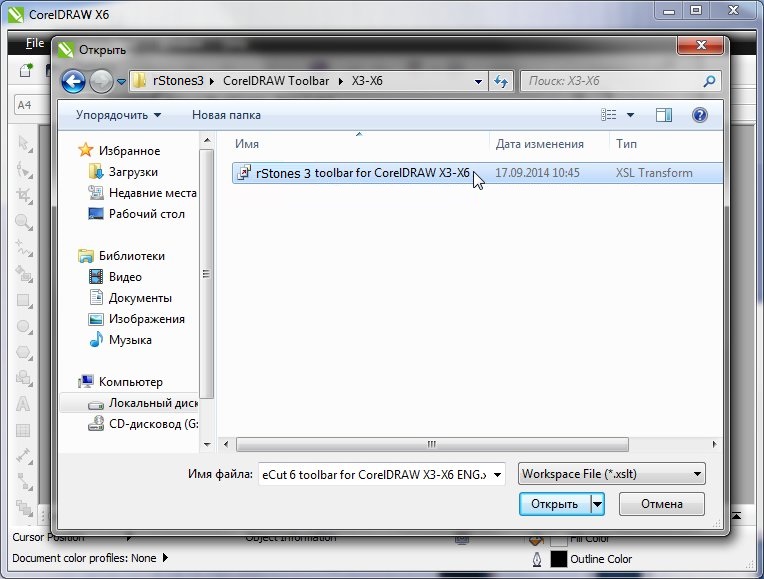Image resolution: width=764 pixels, height=579 pixels.
Task: Click New document icon in CorelDRAW toolbar
Action: (x=26, y=71)
